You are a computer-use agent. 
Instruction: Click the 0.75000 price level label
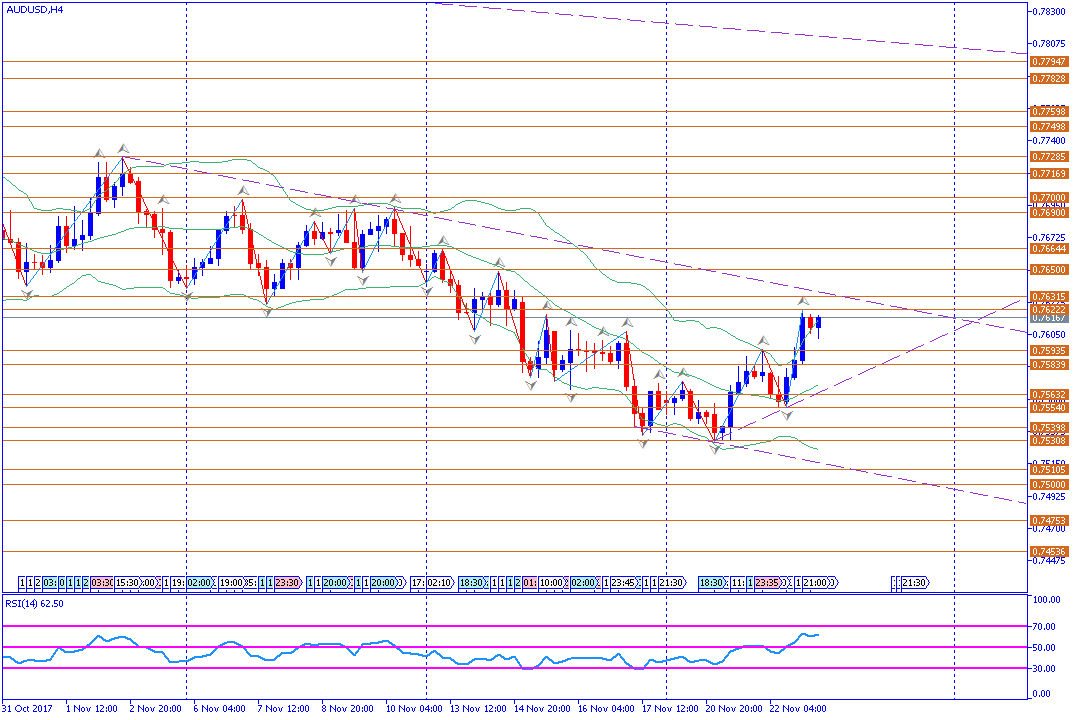pyautogui.click(x=1049, y=485)
